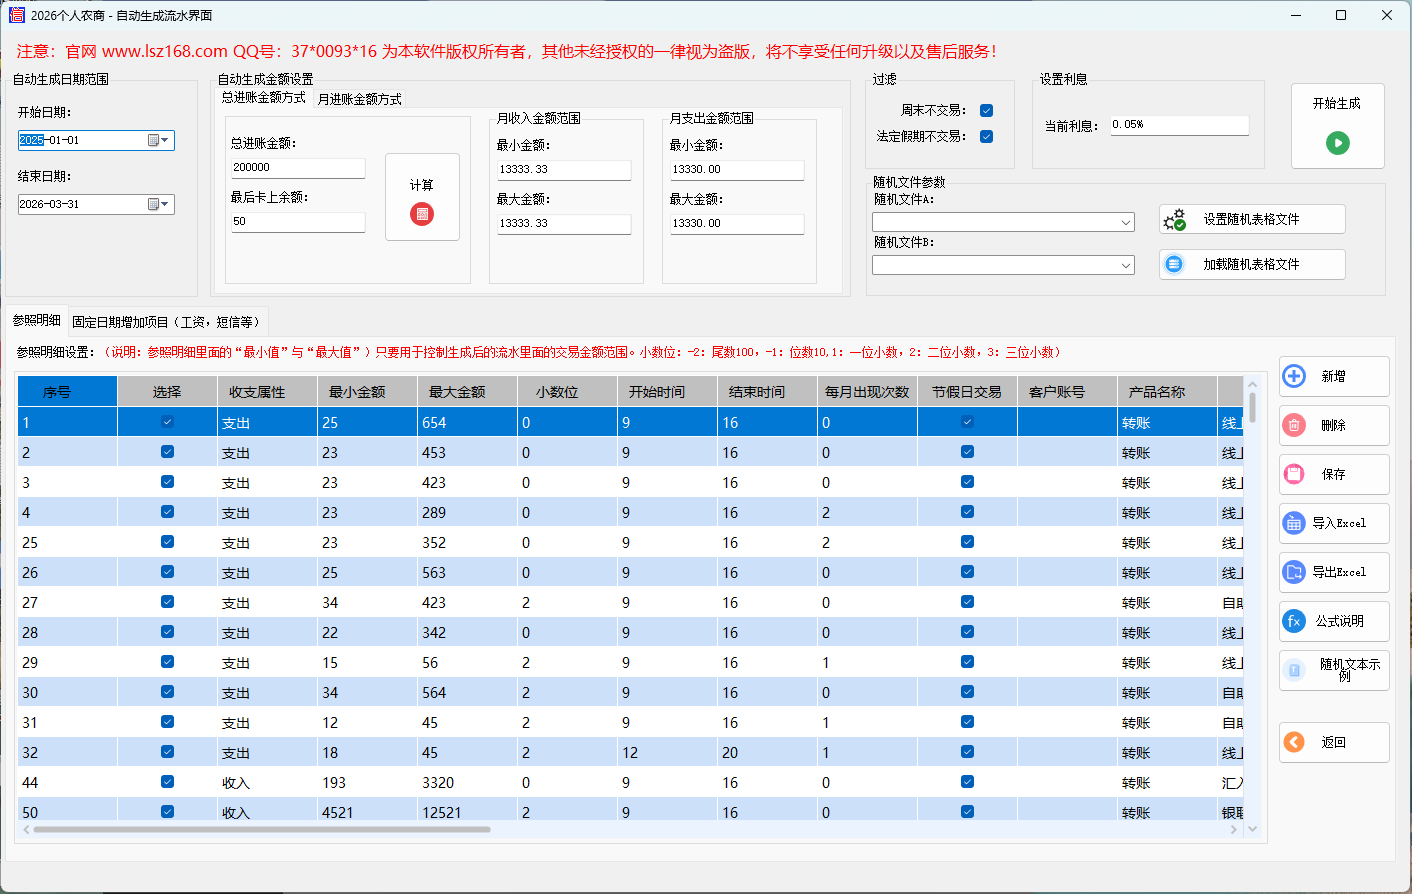Click the gears icon on 设置随机表格文件

(x=1175, y=219)
